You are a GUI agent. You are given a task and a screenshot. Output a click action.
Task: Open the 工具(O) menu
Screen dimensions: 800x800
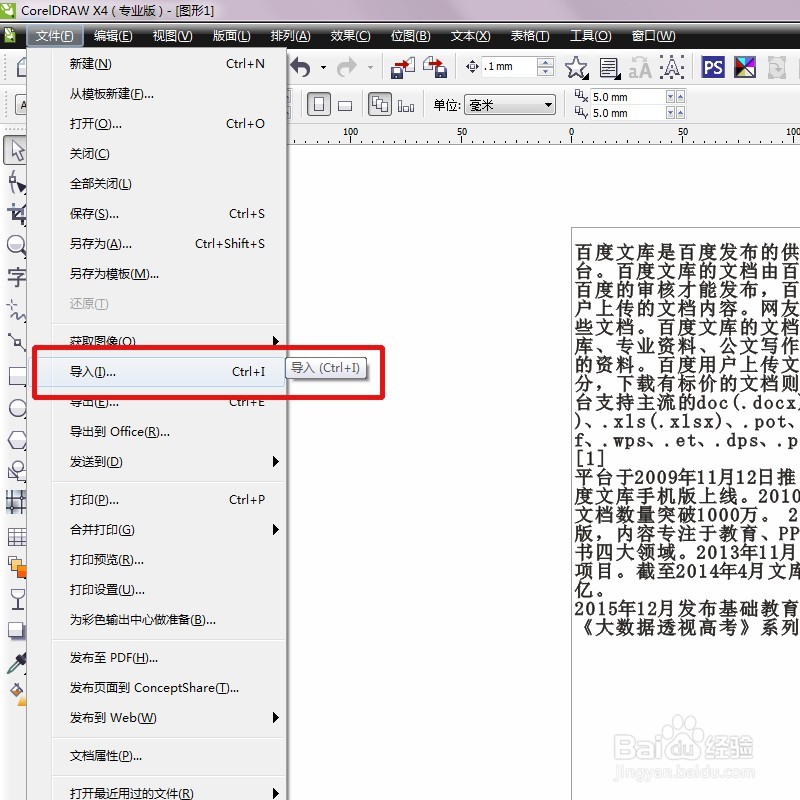tap(590, 36)
